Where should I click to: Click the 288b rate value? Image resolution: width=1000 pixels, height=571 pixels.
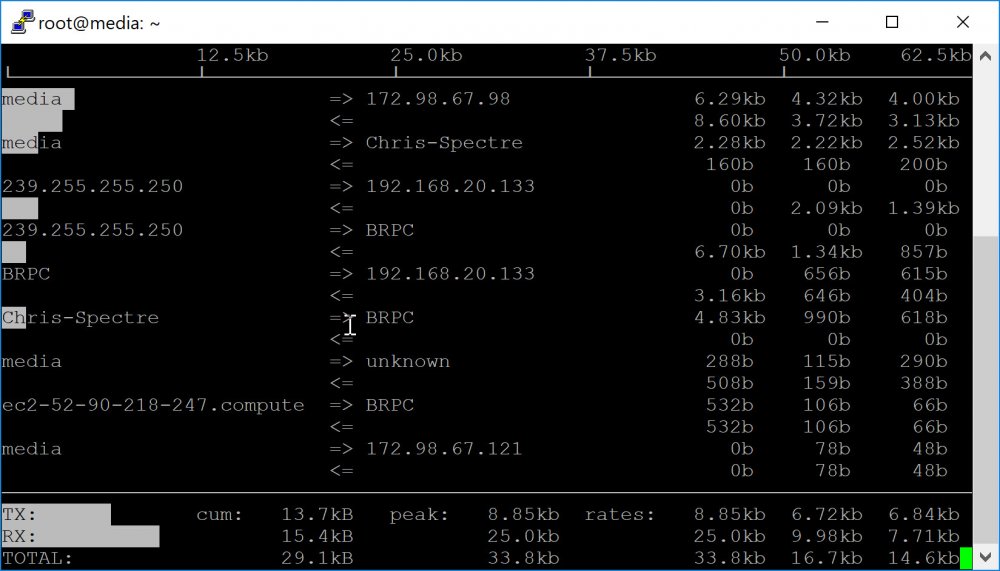tap(730, 361)
